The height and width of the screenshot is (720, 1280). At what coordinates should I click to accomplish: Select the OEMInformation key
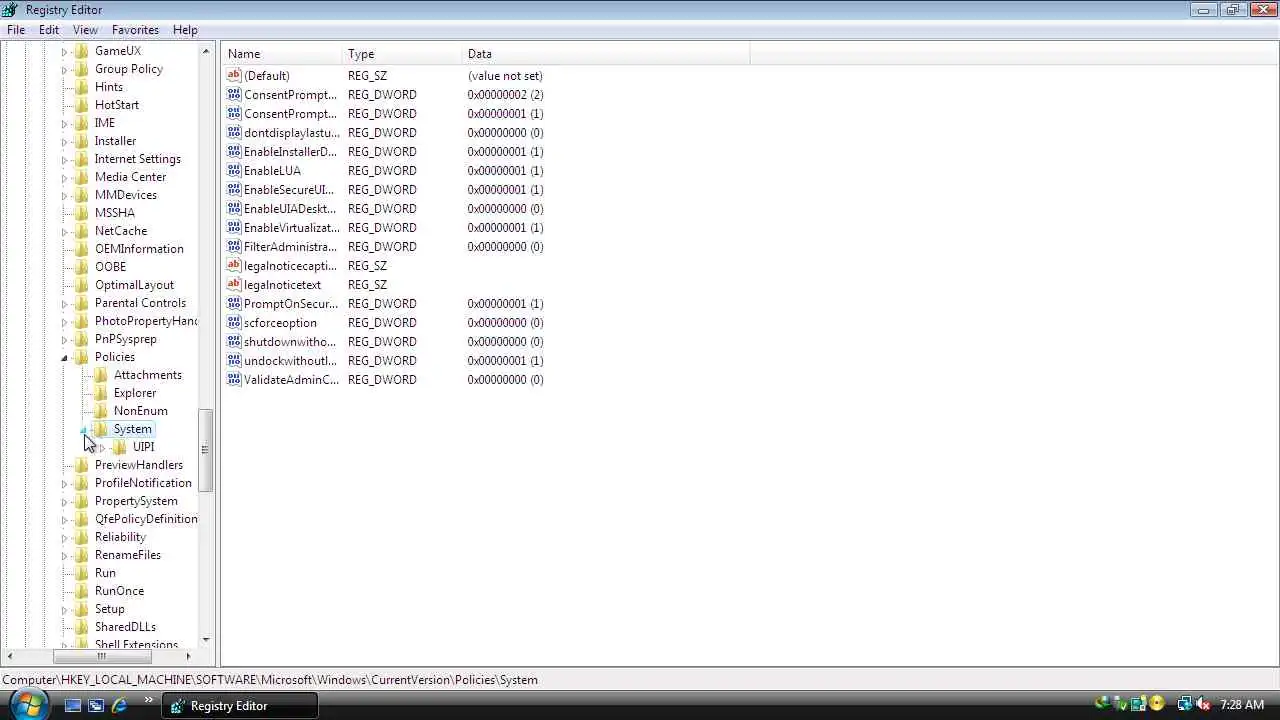[139, 249]
